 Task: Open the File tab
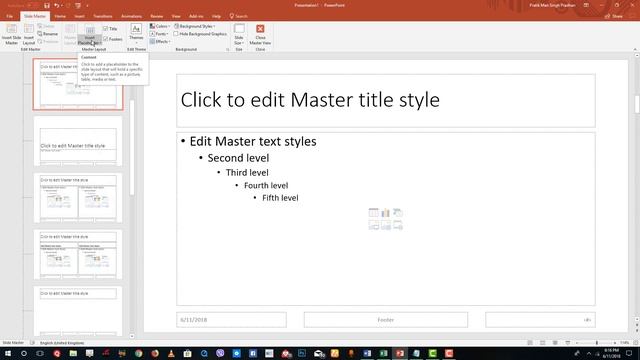tap(9, 16)
